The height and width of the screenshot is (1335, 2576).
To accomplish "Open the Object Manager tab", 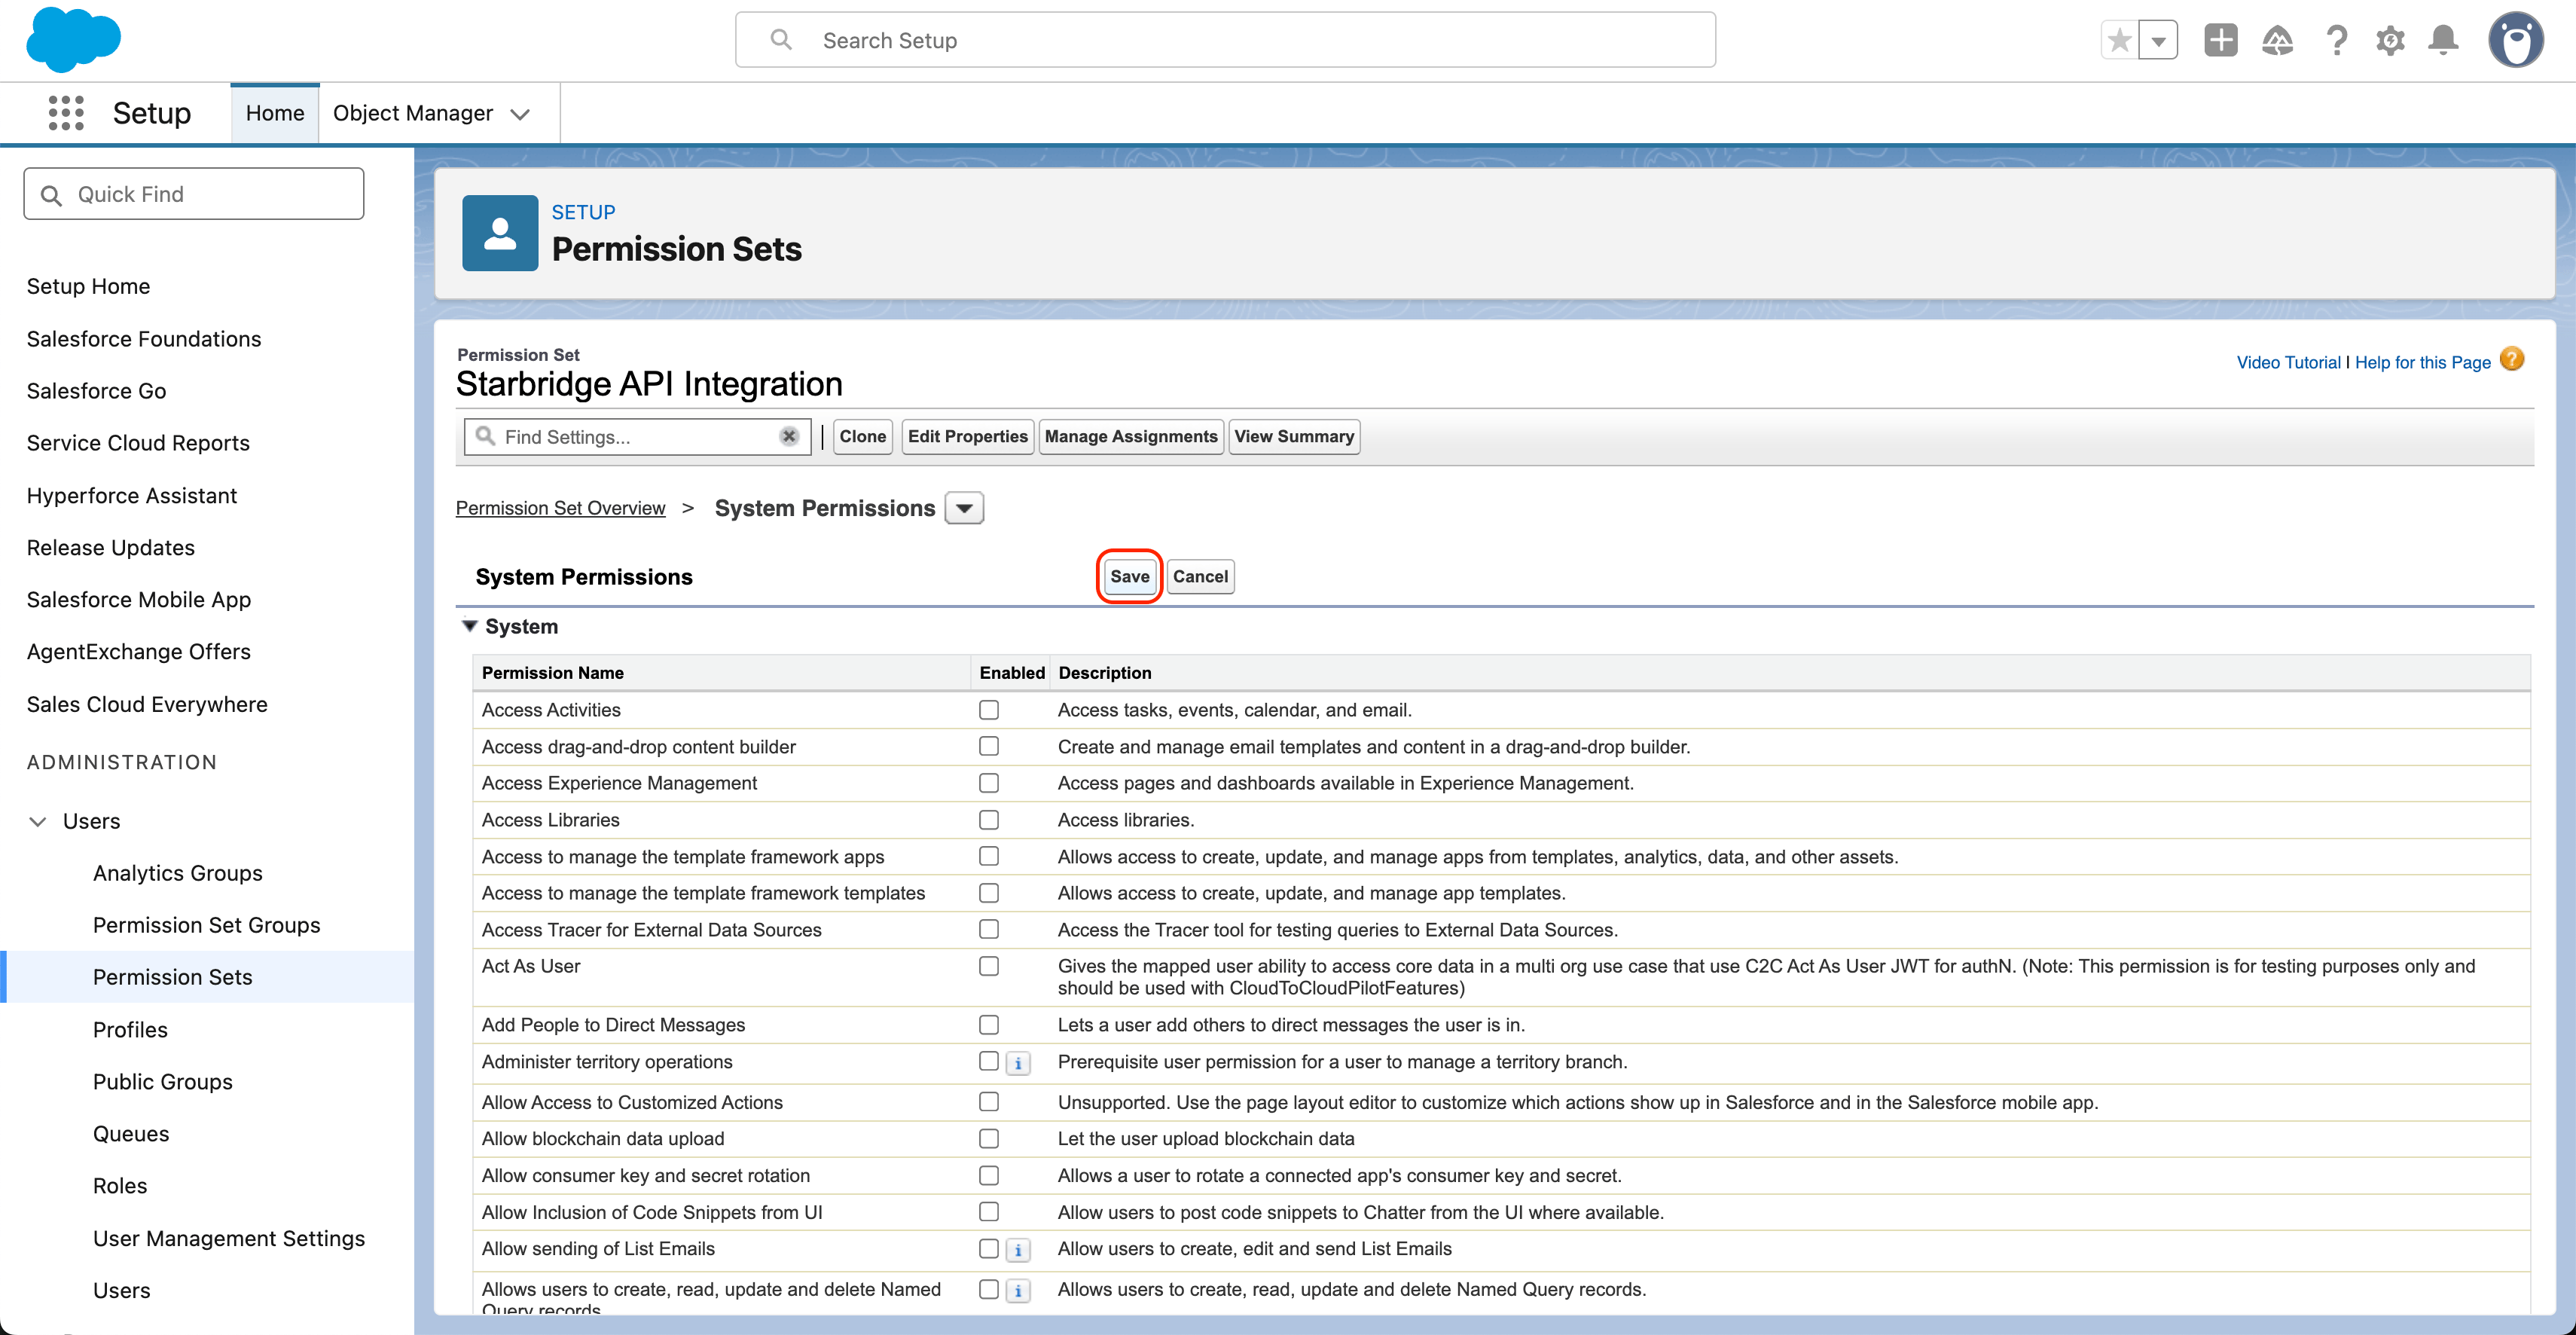I will (x=413, y=113).
